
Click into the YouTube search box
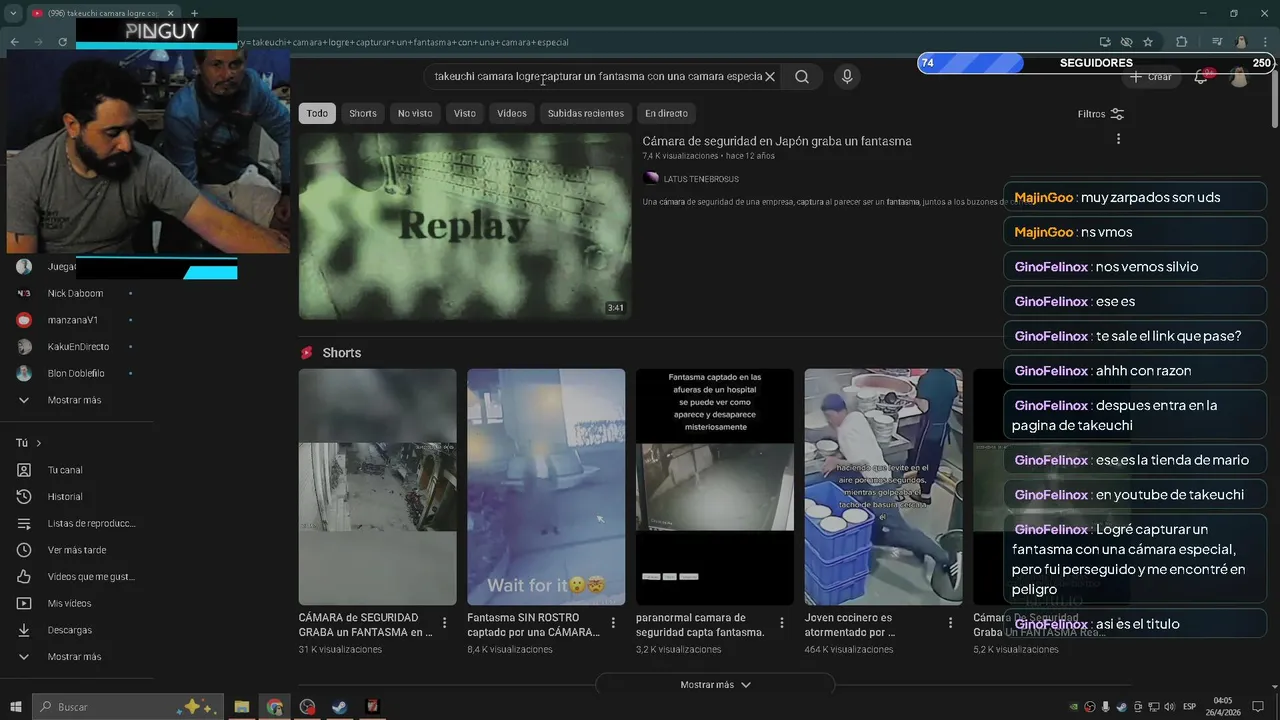pyautogui.click(x=597, y=76)
